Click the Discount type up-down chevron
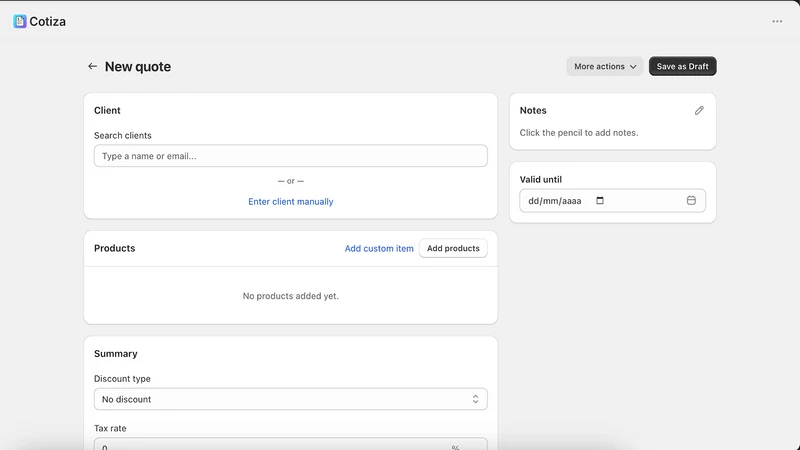Viewport: 800px width, 450px height. point(475,399)
